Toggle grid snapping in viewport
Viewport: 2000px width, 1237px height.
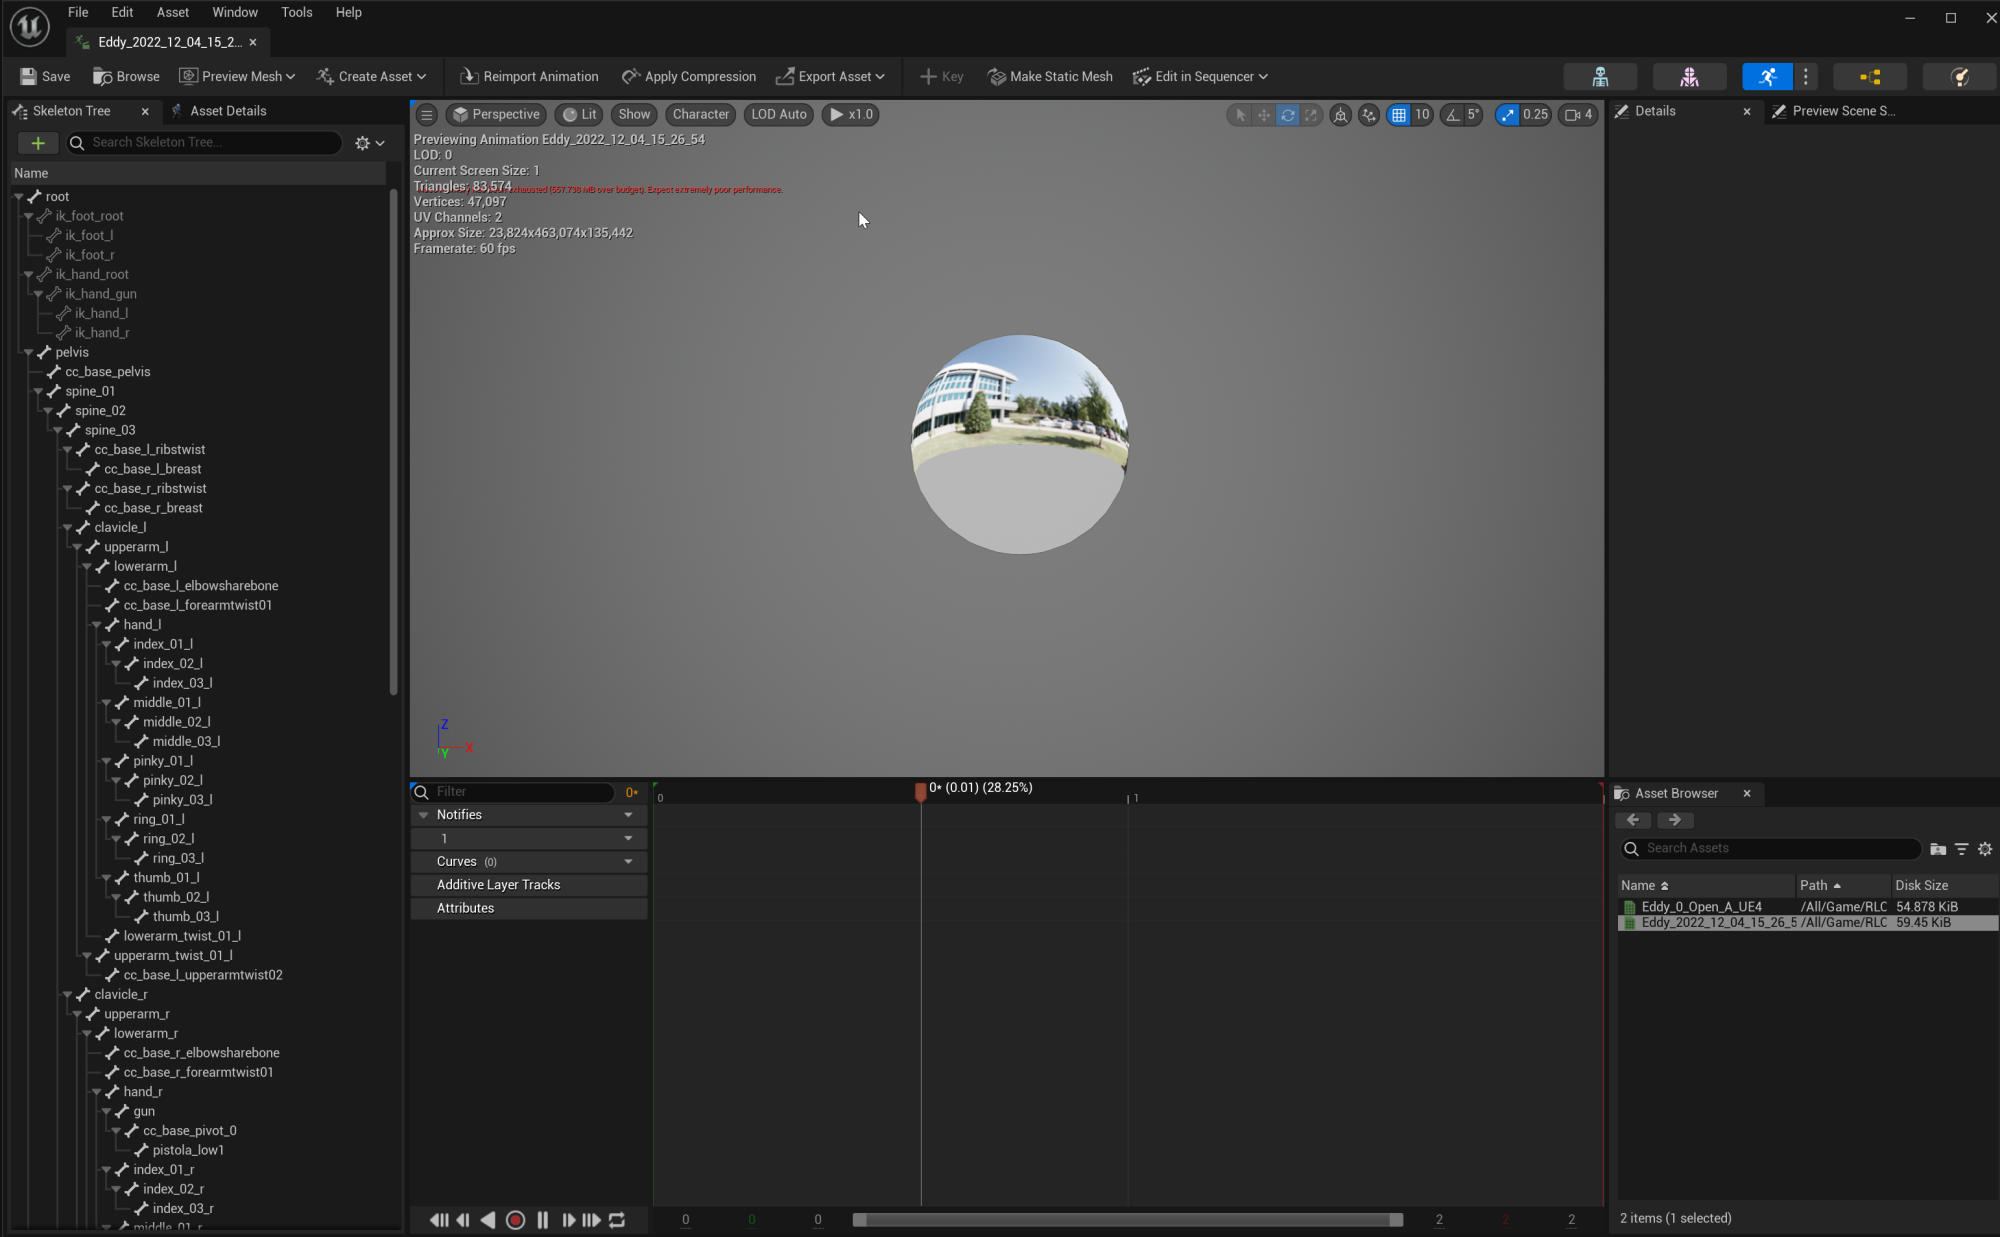[1399, 115]
